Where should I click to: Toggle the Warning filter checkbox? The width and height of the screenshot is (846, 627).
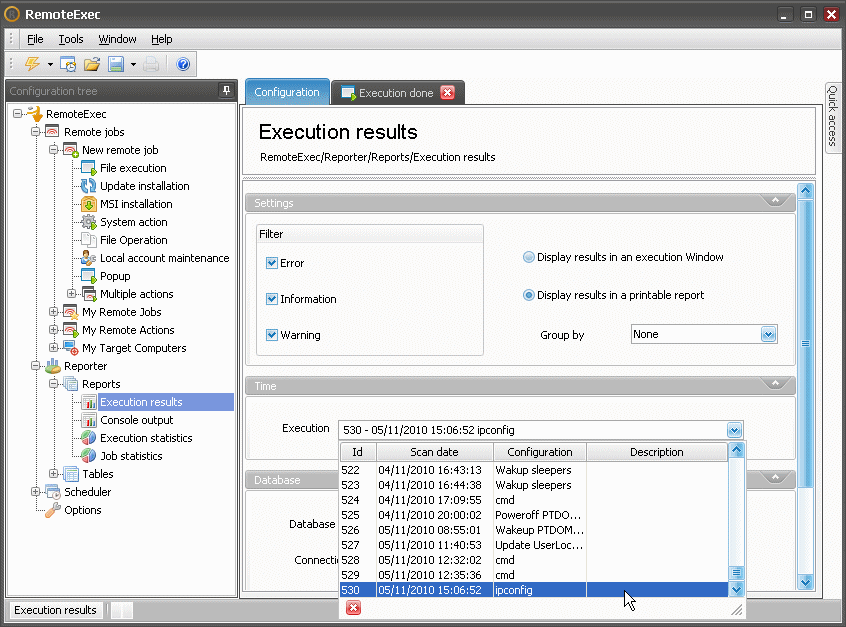click(x=272, y=335)
